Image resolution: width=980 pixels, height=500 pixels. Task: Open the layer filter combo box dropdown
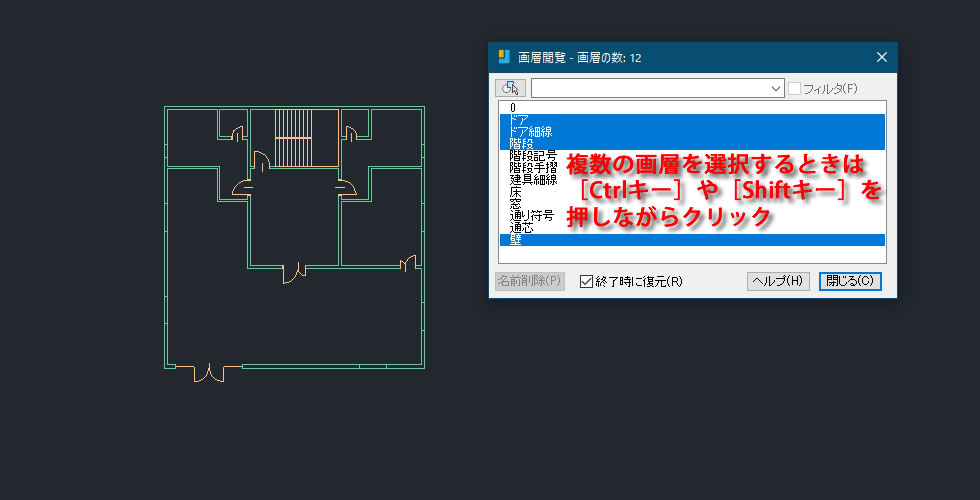pyautogui.click(x=776, y=89)
